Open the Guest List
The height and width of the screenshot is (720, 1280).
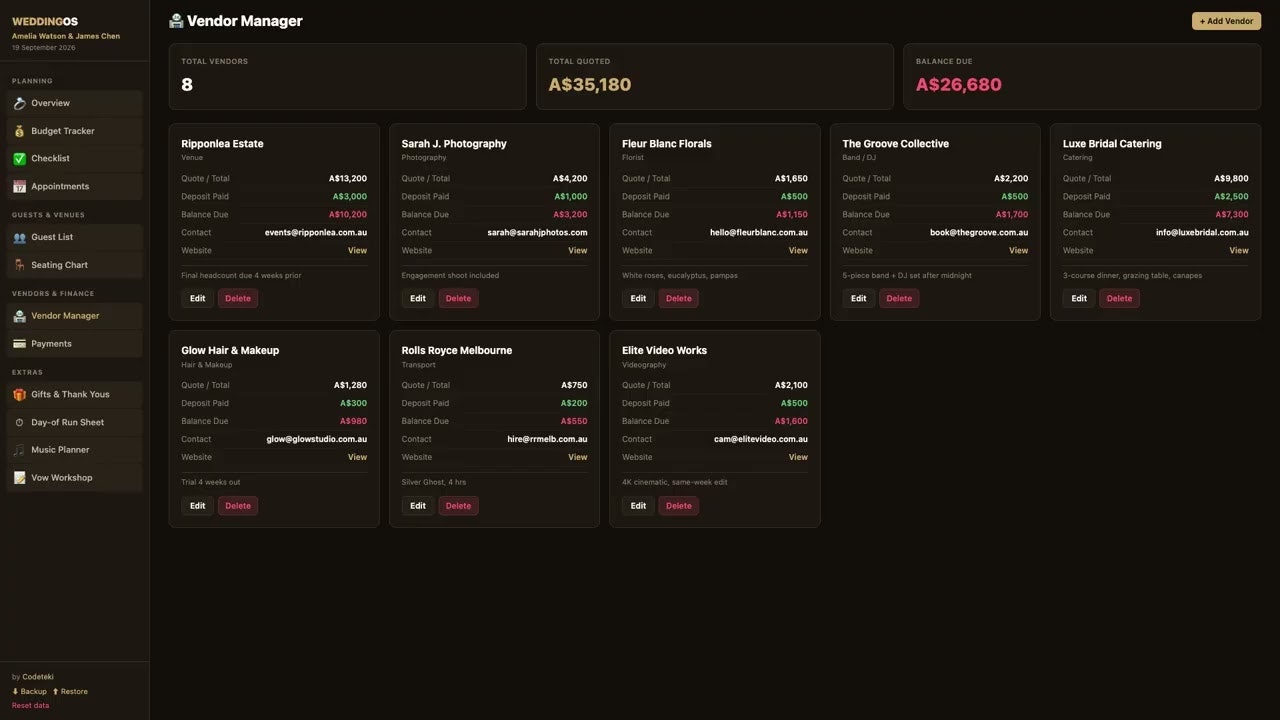click(x=74, y=237)
